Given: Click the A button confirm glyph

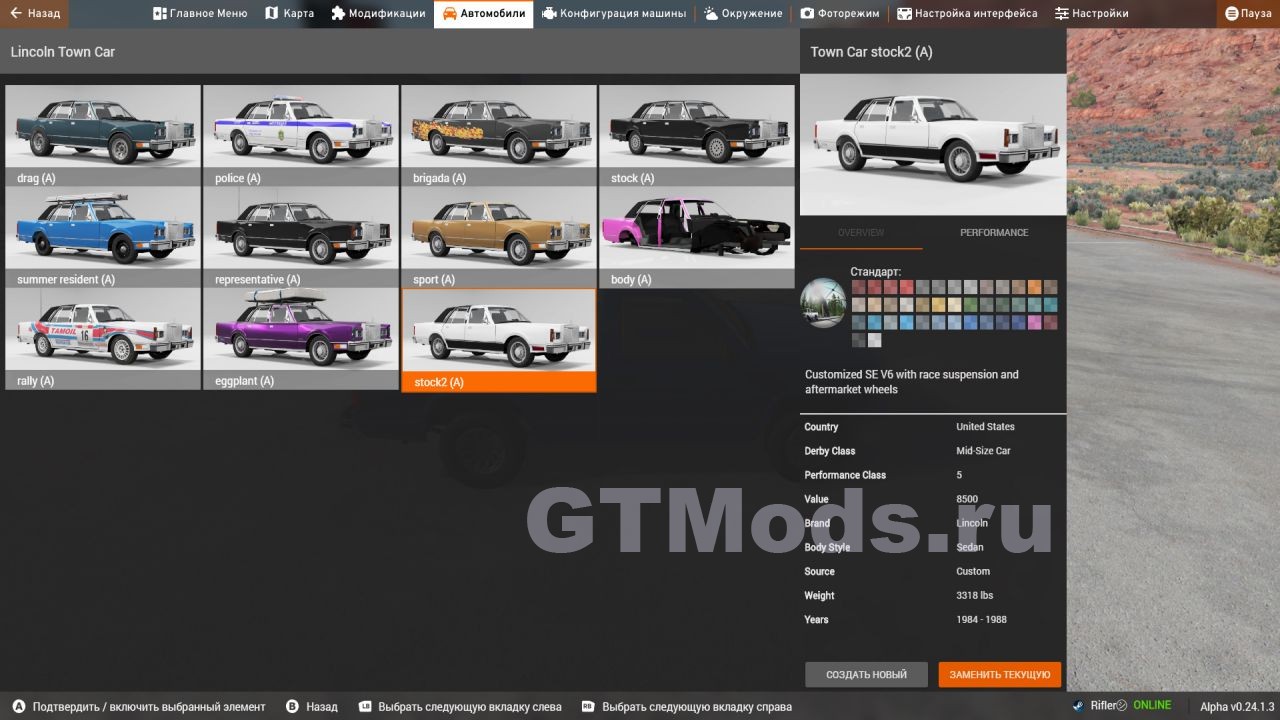Looking at the screenshot, I should (x=18, y=706).
